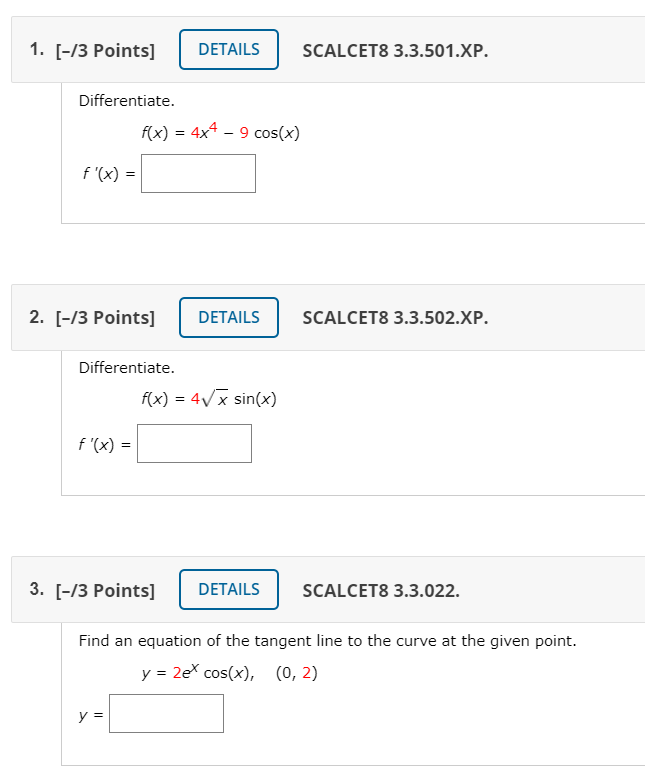
Task: Focus the f '(x) answer box in question 2
Action: click(194, 444)
